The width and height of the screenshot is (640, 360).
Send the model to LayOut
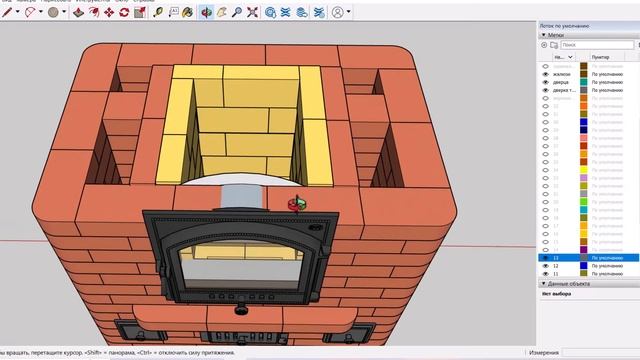pos(302,12)
